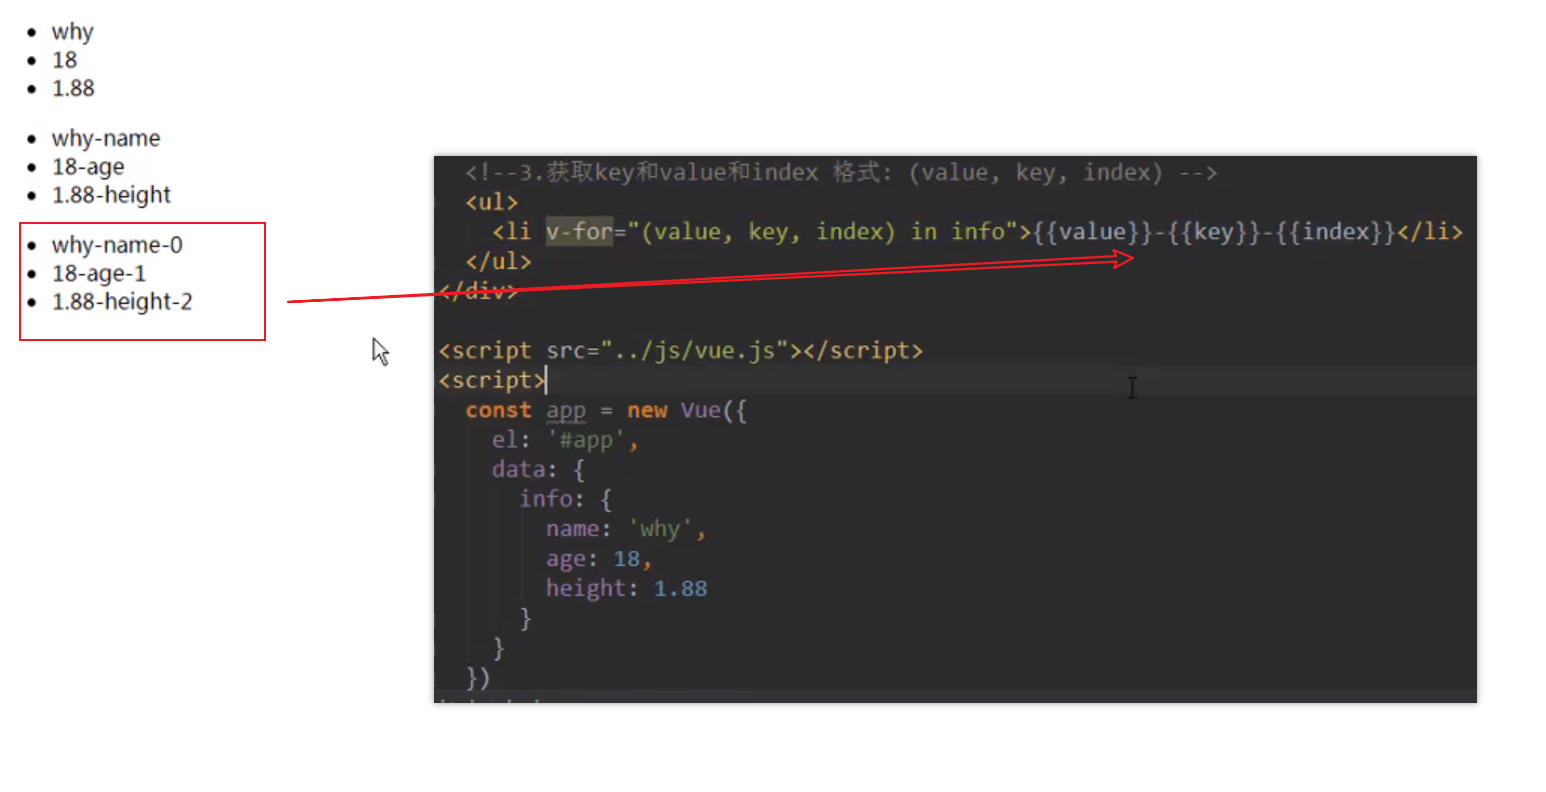
Task: Click the opening <ul> tag in code
Action: pyautogui.click(x=492, y=202)
